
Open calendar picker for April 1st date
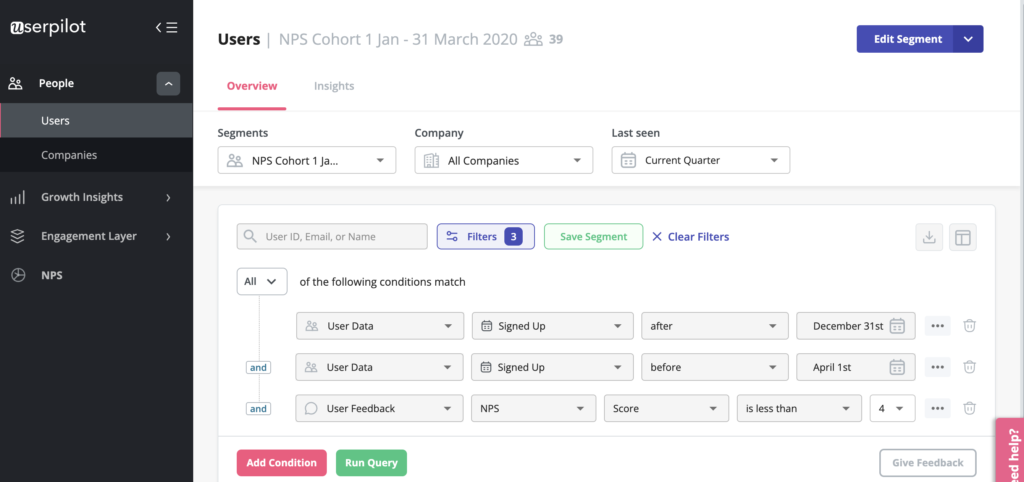(x=897, y=367)
